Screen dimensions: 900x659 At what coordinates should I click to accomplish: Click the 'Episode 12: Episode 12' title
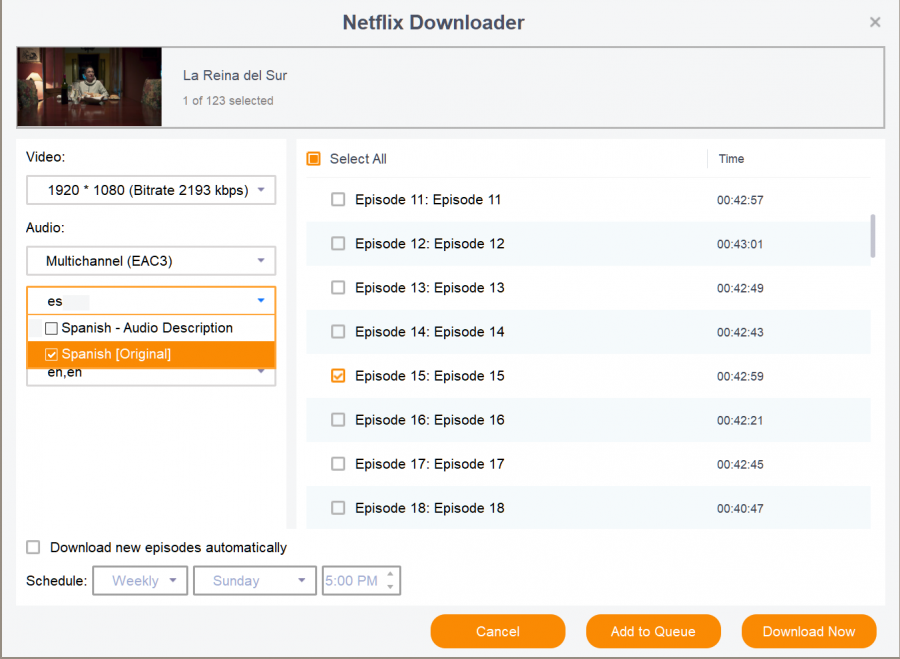[430, 243]
